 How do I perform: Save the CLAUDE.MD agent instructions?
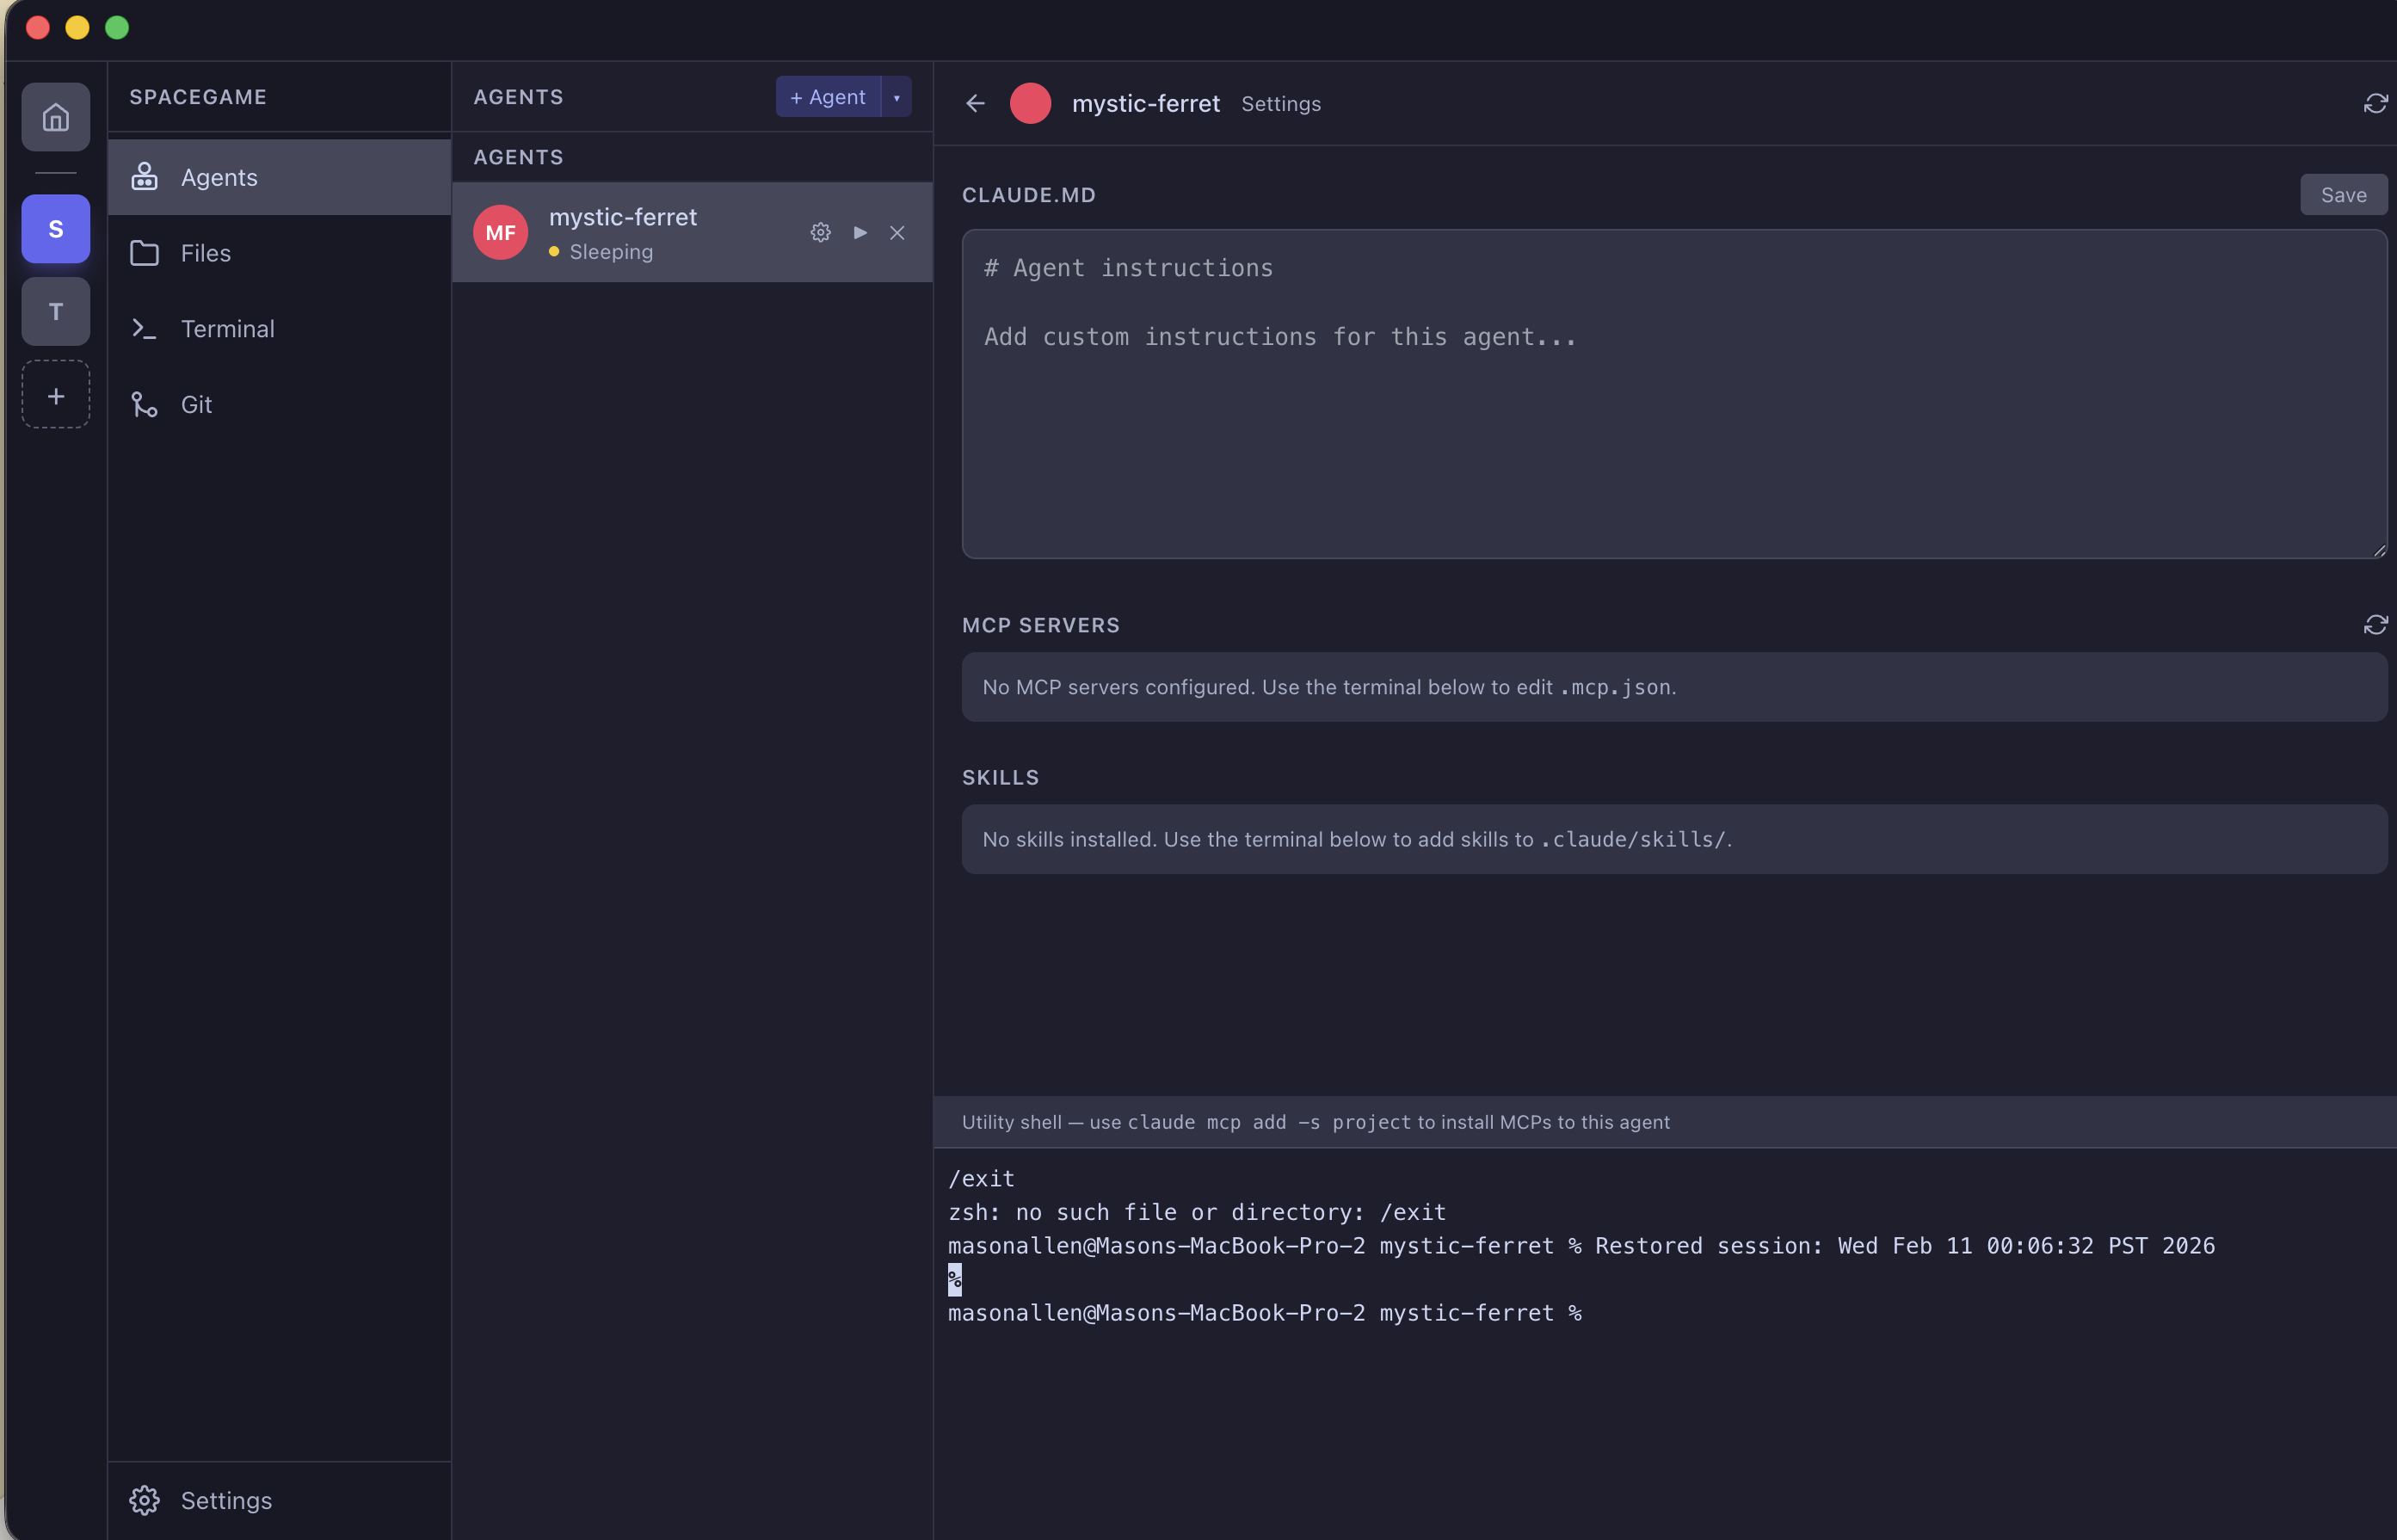2343,194
